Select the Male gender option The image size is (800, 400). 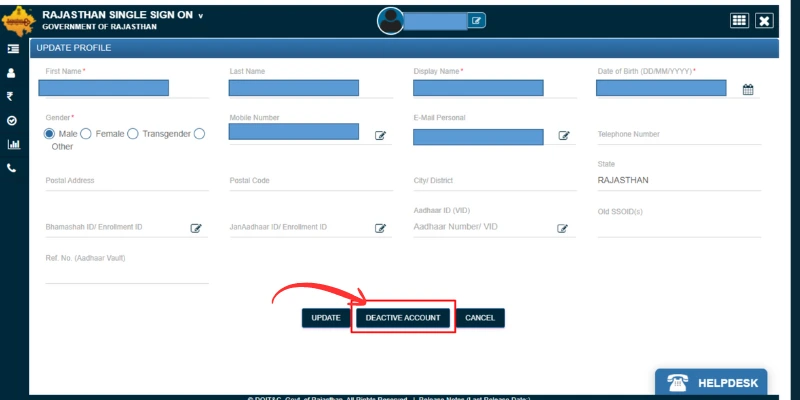pos(49,134)
